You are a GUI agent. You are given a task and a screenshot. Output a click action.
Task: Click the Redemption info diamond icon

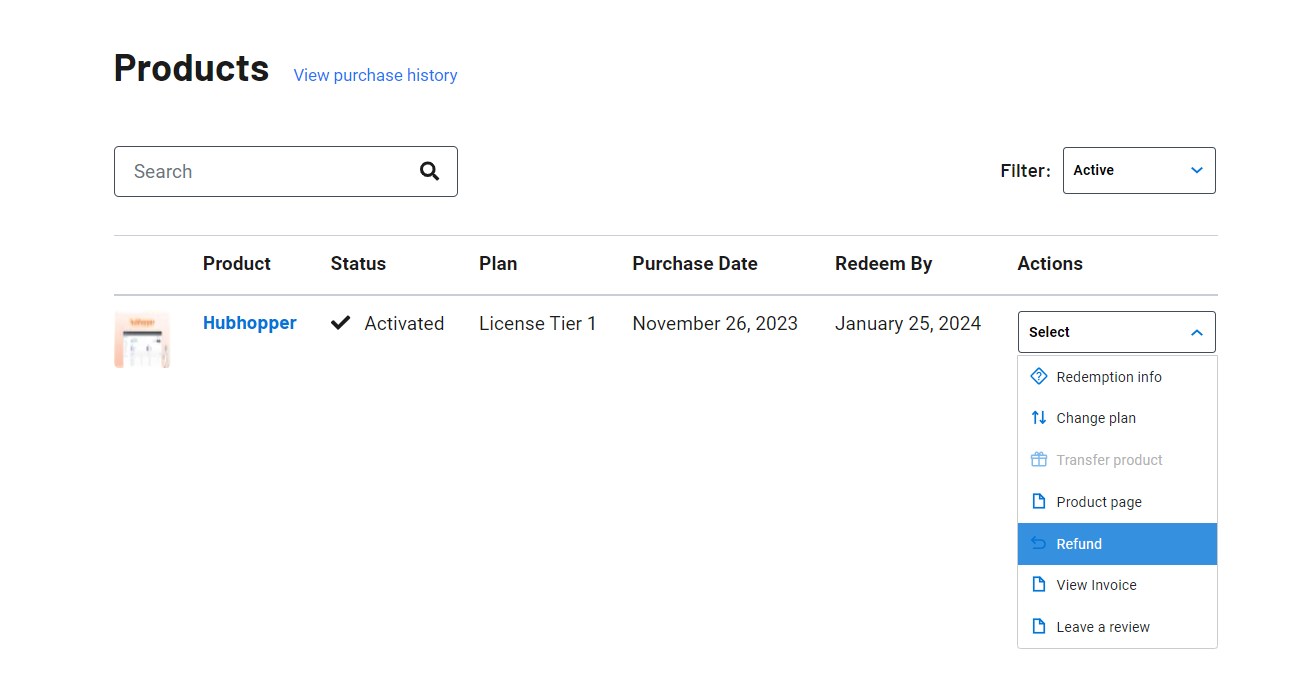1038,376
